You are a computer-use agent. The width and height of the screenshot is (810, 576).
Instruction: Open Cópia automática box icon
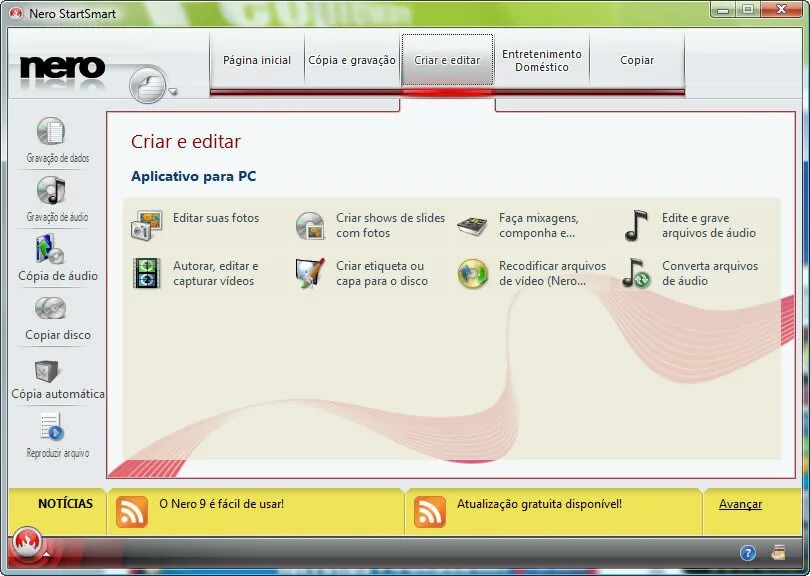pos(46,370)
